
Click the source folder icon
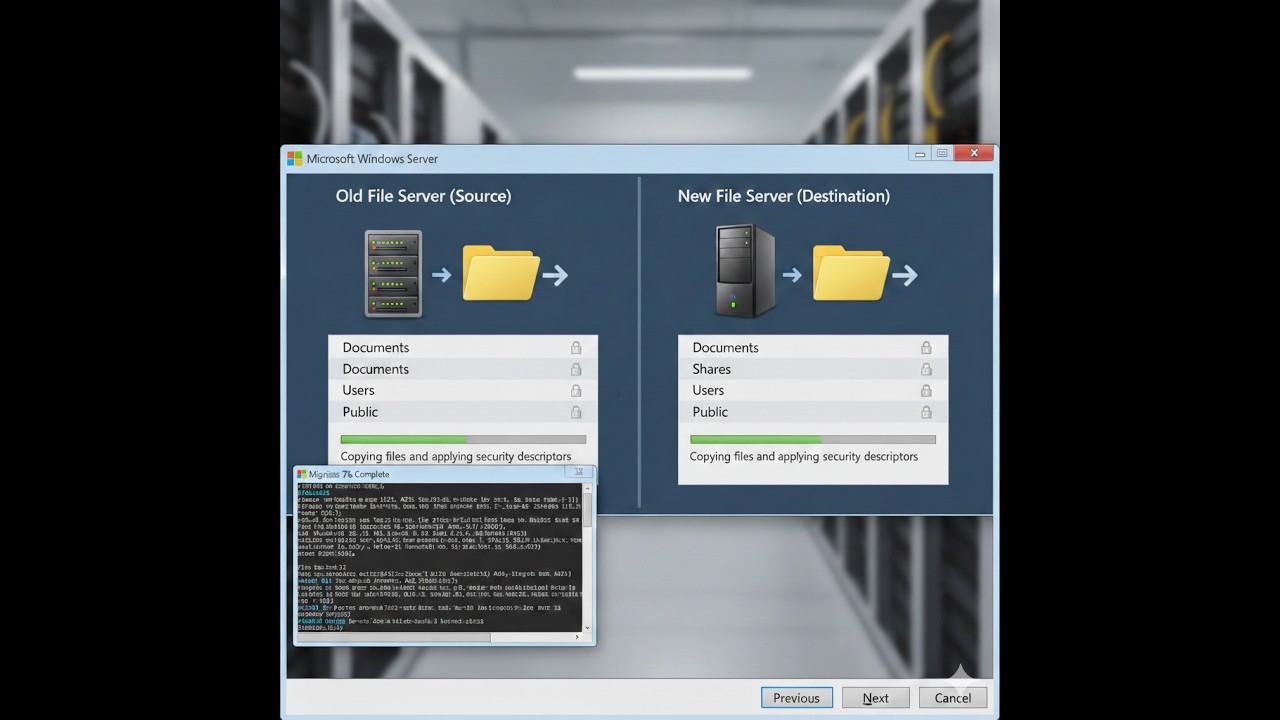tap(501, 274)
